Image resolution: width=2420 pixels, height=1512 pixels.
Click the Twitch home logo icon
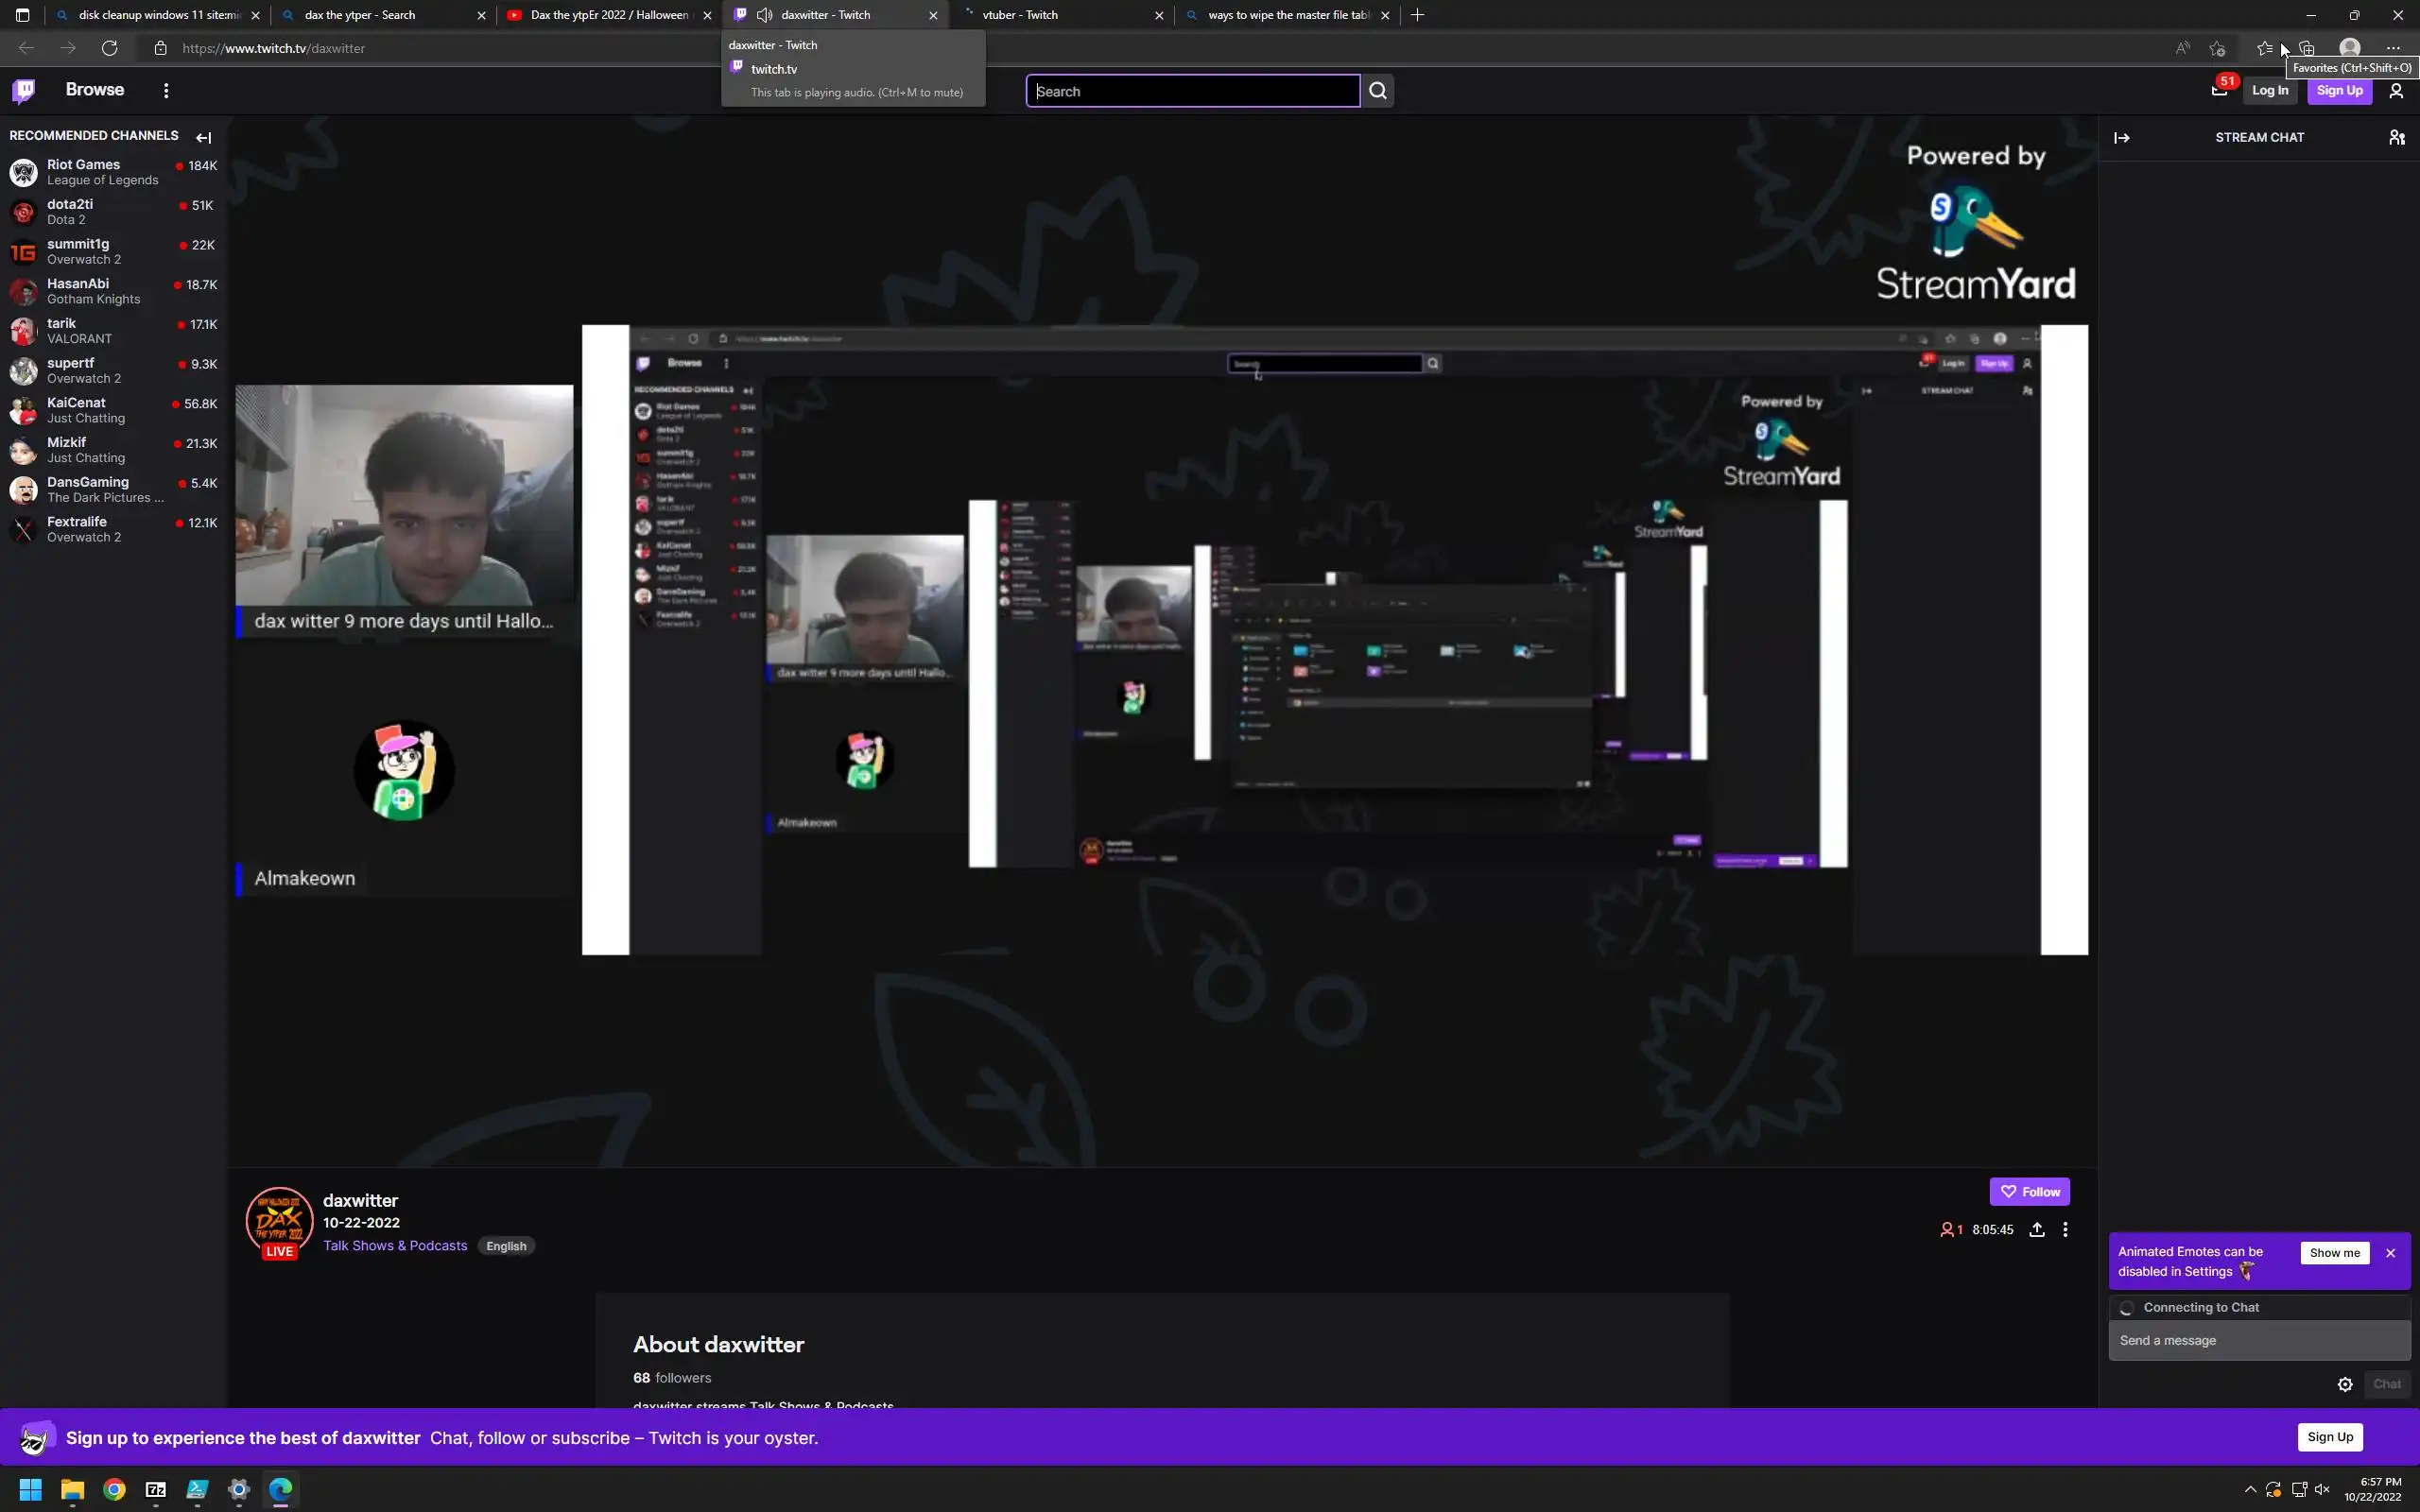click(x=24, y=91)
